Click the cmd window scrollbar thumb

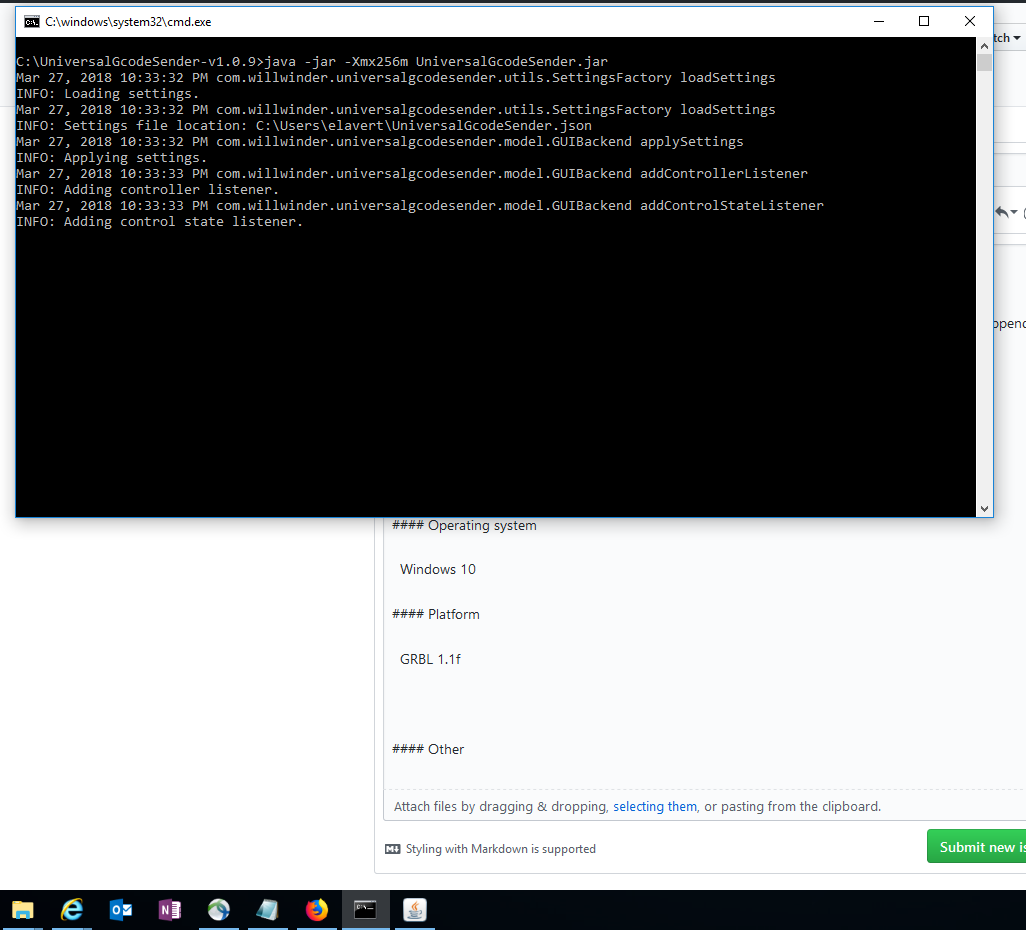click(984, 63)
